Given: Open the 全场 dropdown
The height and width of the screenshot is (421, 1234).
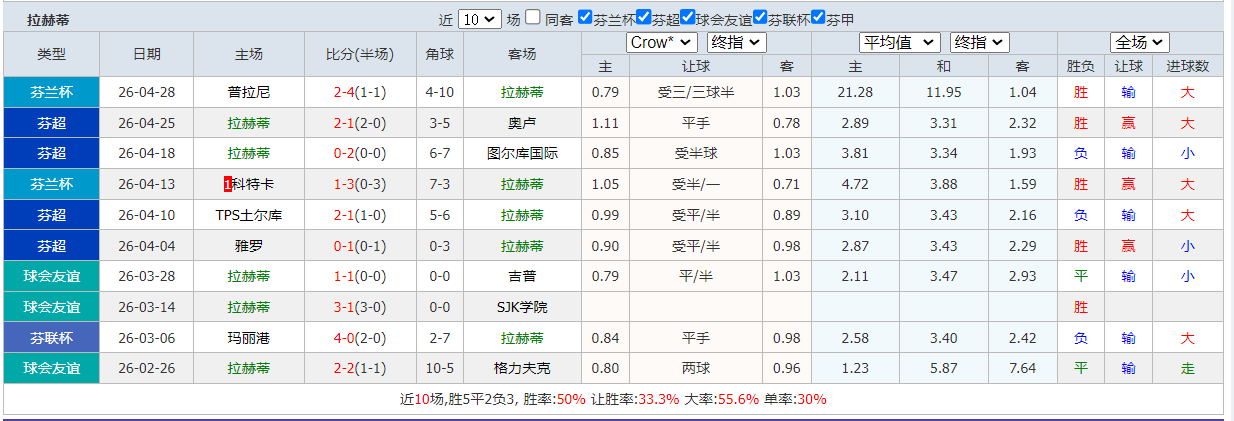Looking at the screenshot, I should pos(1139,42).
